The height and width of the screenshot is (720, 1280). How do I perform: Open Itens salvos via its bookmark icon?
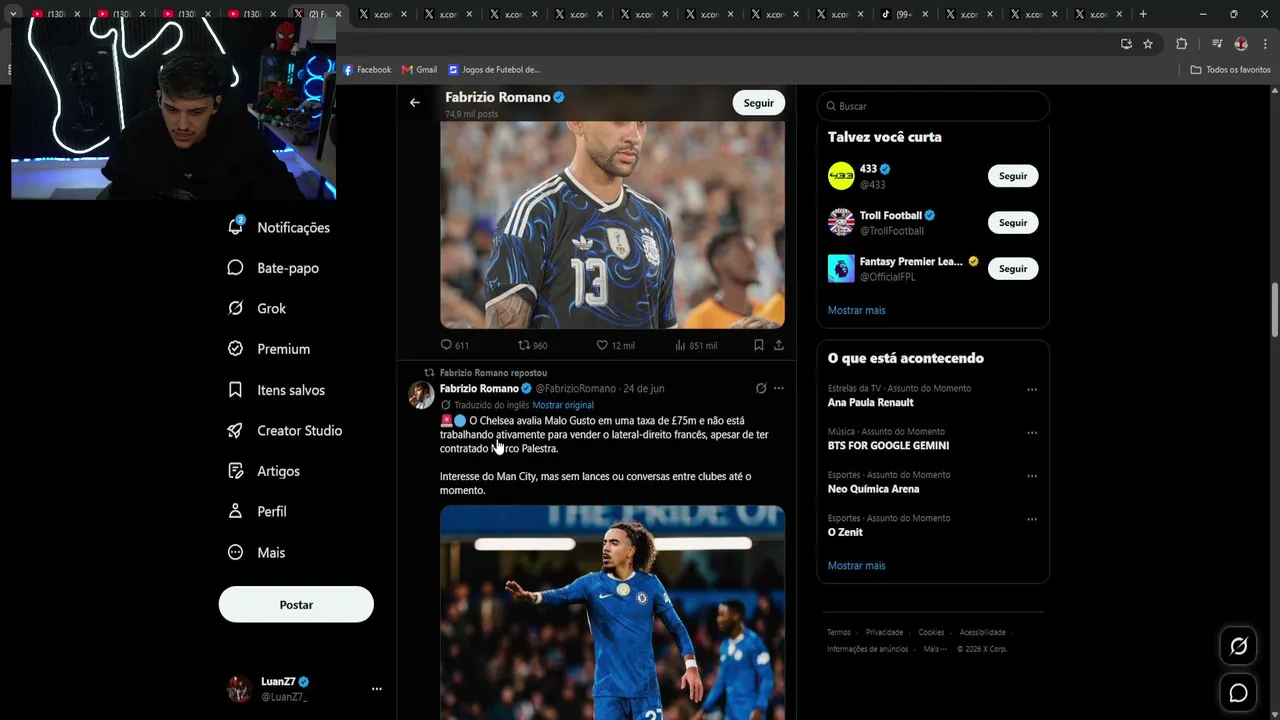pyautogui.click(x=236, y=390)
